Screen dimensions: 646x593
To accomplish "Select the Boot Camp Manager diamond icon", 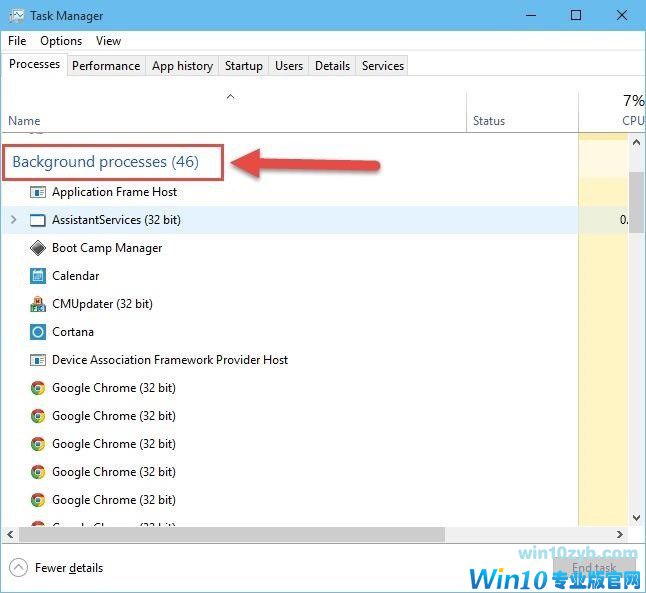I will 38,248.
